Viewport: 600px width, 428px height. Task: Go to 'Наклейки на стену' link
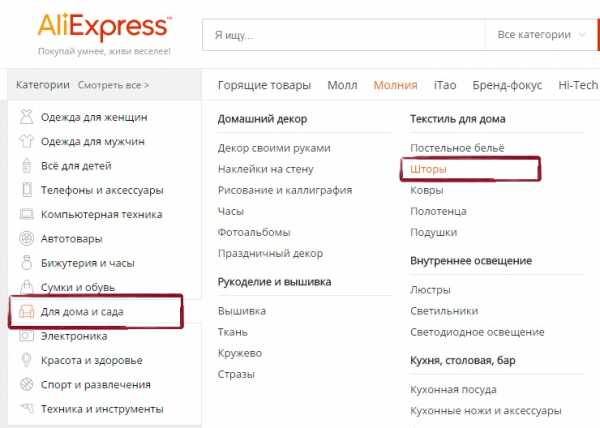(x=264, y=169)
